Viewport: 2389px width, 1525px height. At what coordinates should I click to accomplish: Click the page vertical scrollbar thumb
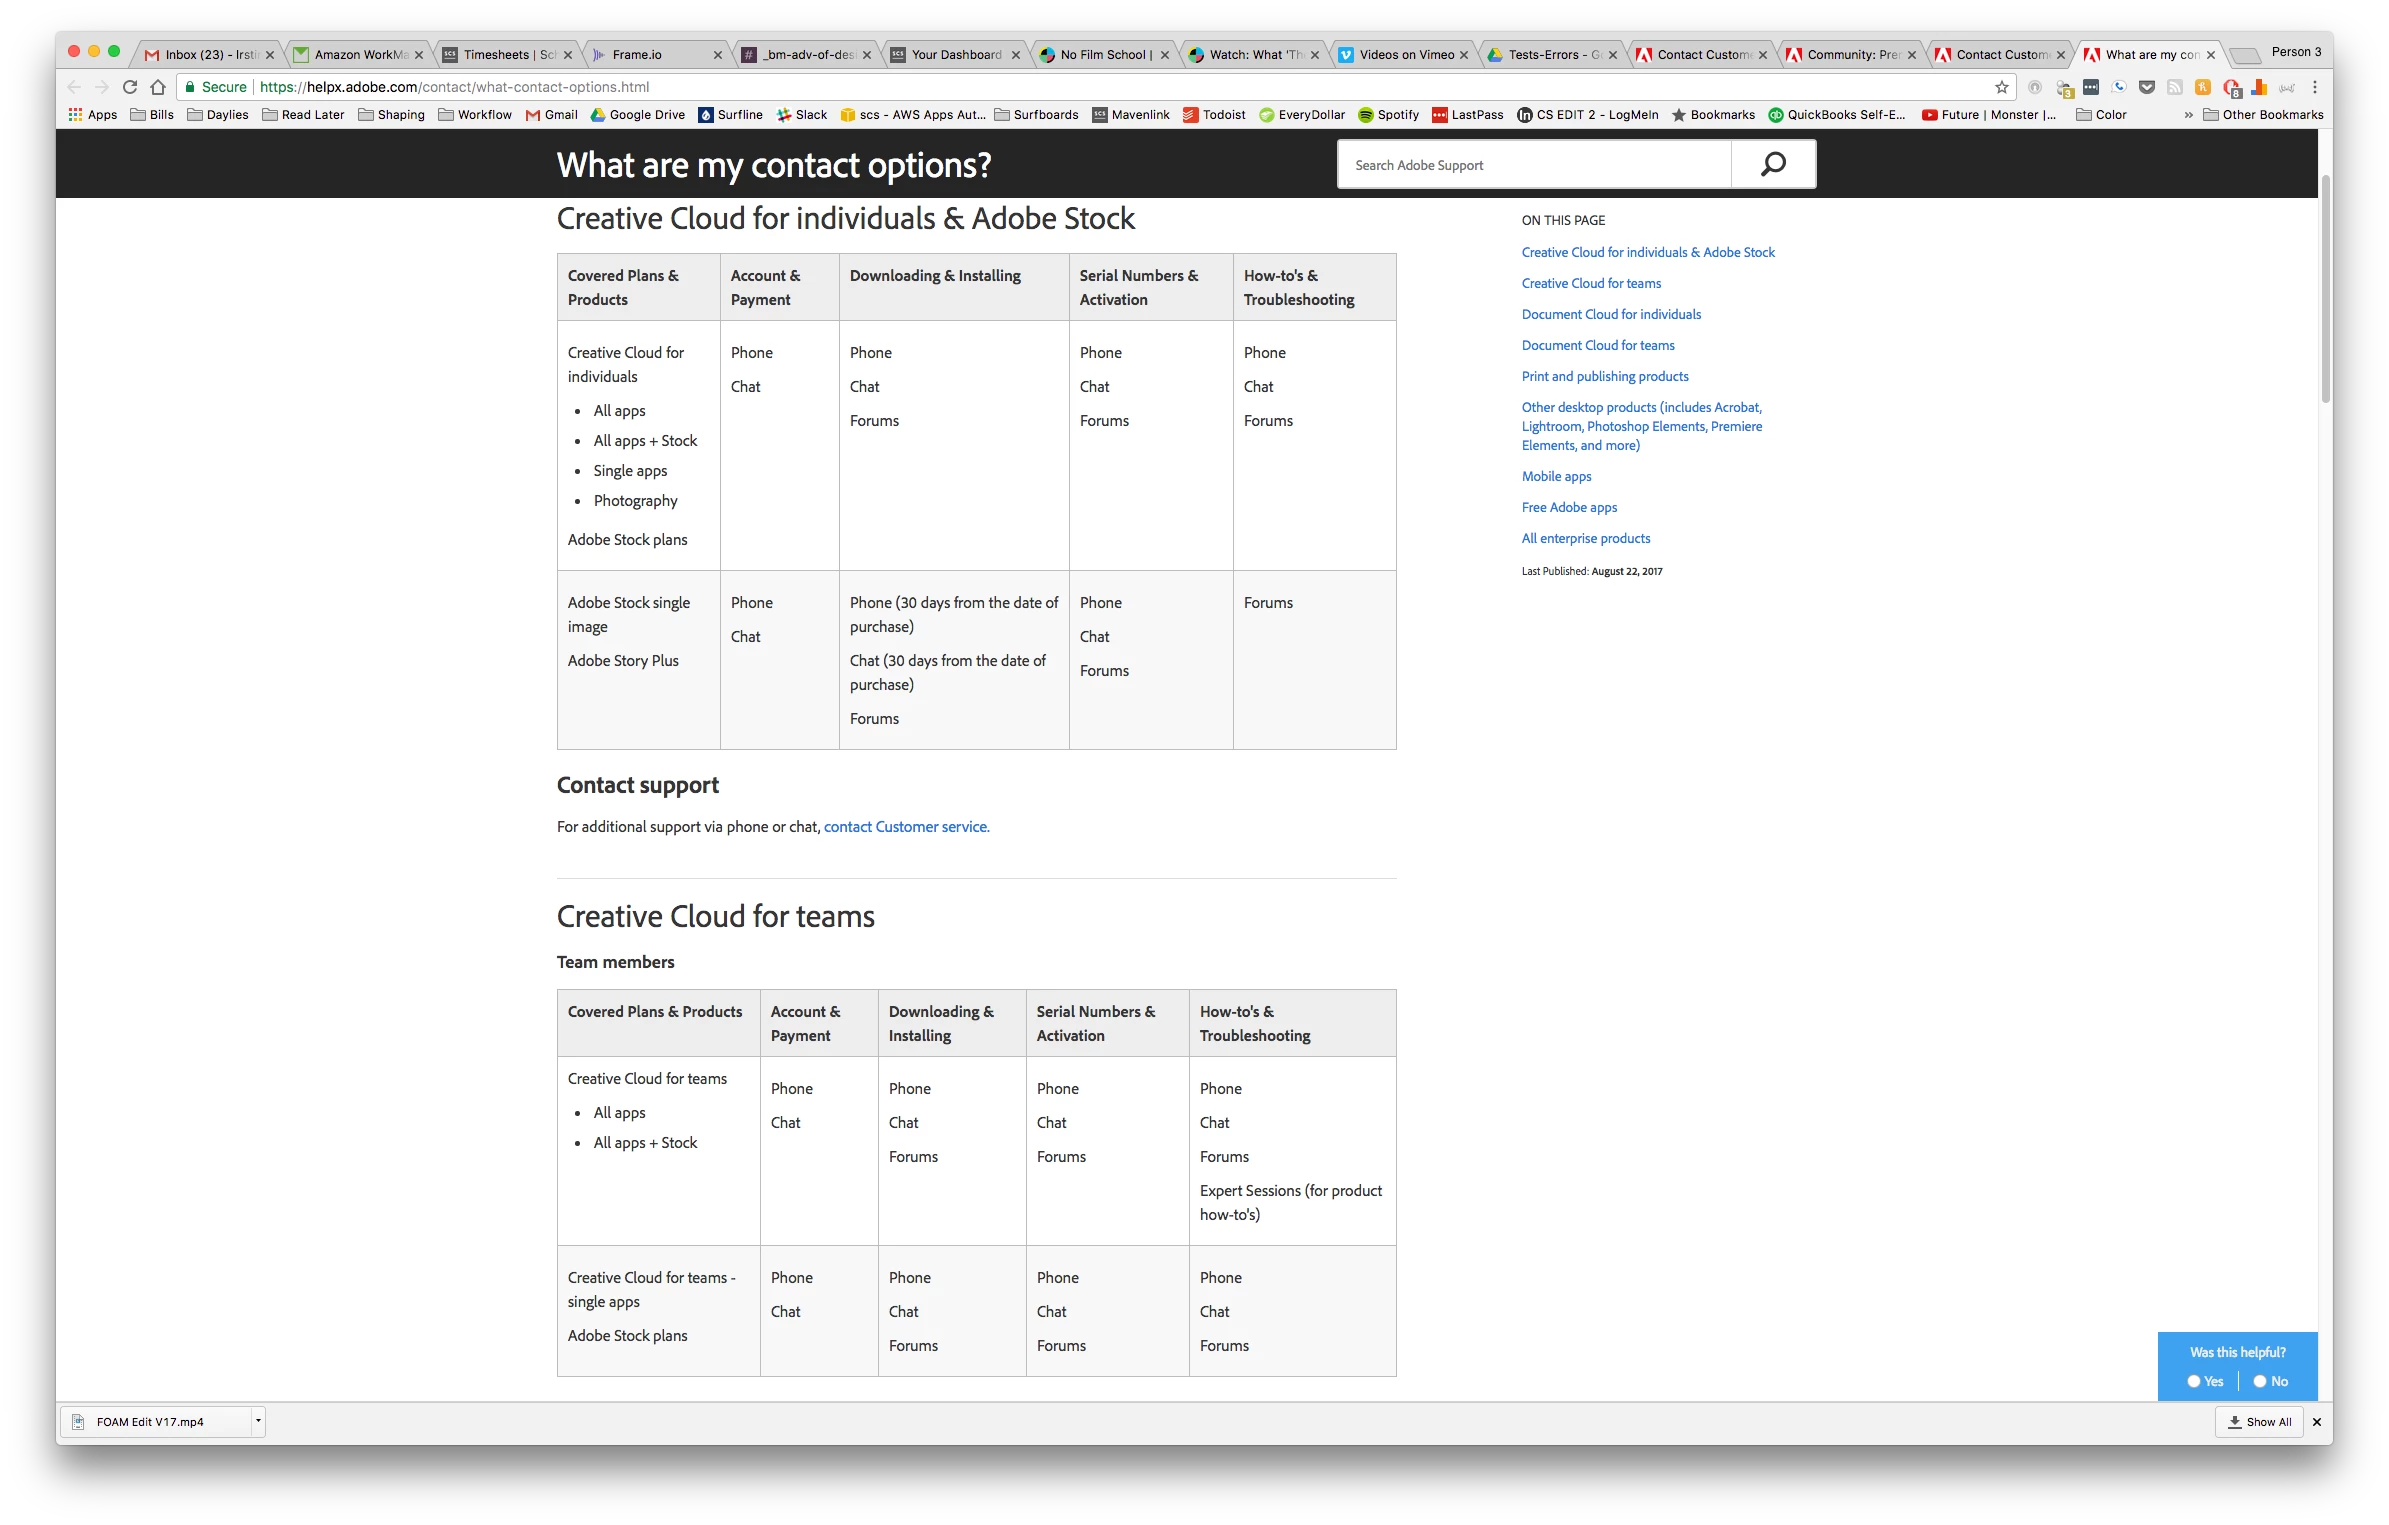click(2325, 290)
